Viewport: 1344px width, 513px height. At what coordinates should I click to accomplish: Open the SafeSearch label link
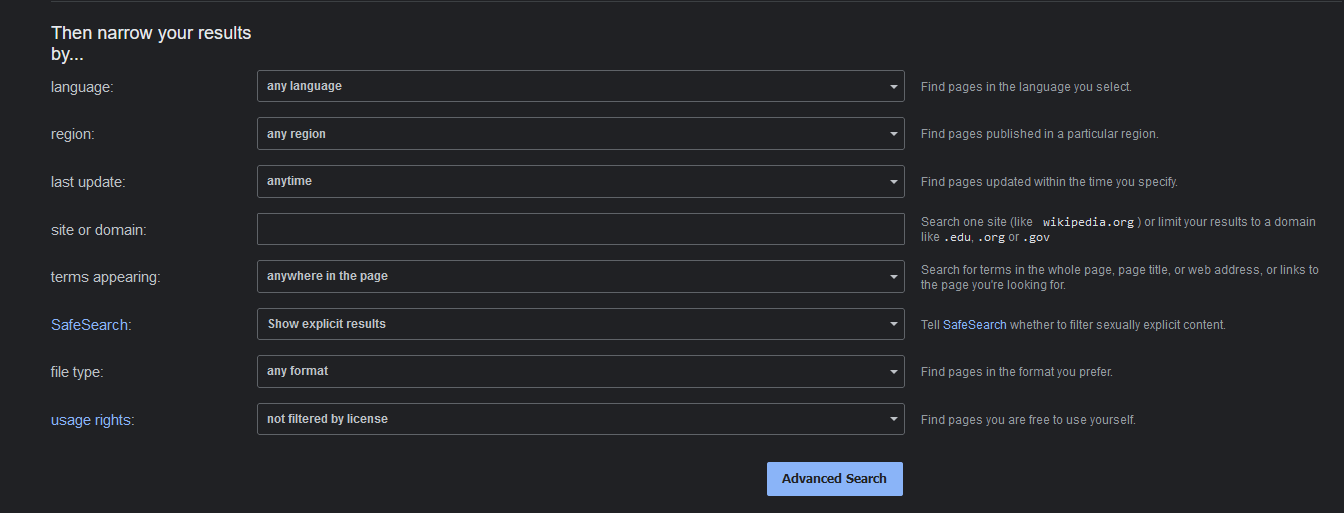(91, 325)
